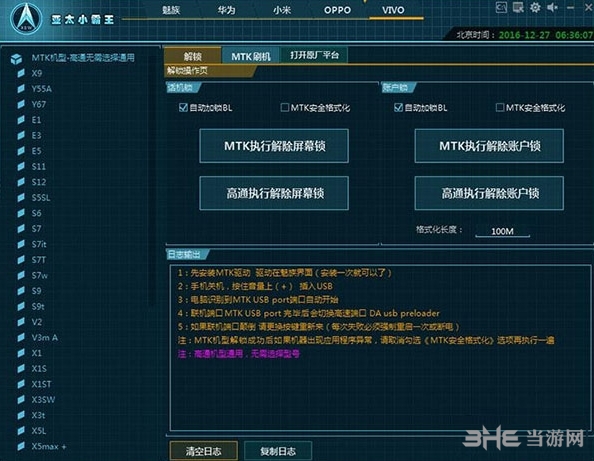Open the settings gear icon in title bar
The image size is (594, 461).
coord(535,7)
